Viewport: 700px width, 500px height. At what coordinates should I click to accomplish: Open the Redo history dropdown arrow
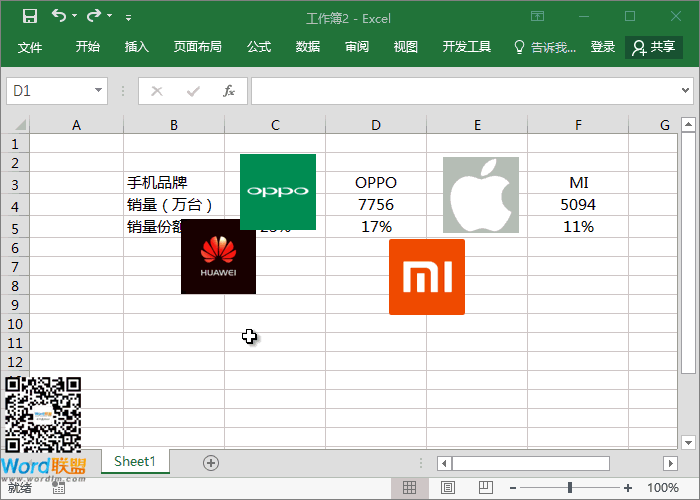click(x=110, y=16)
